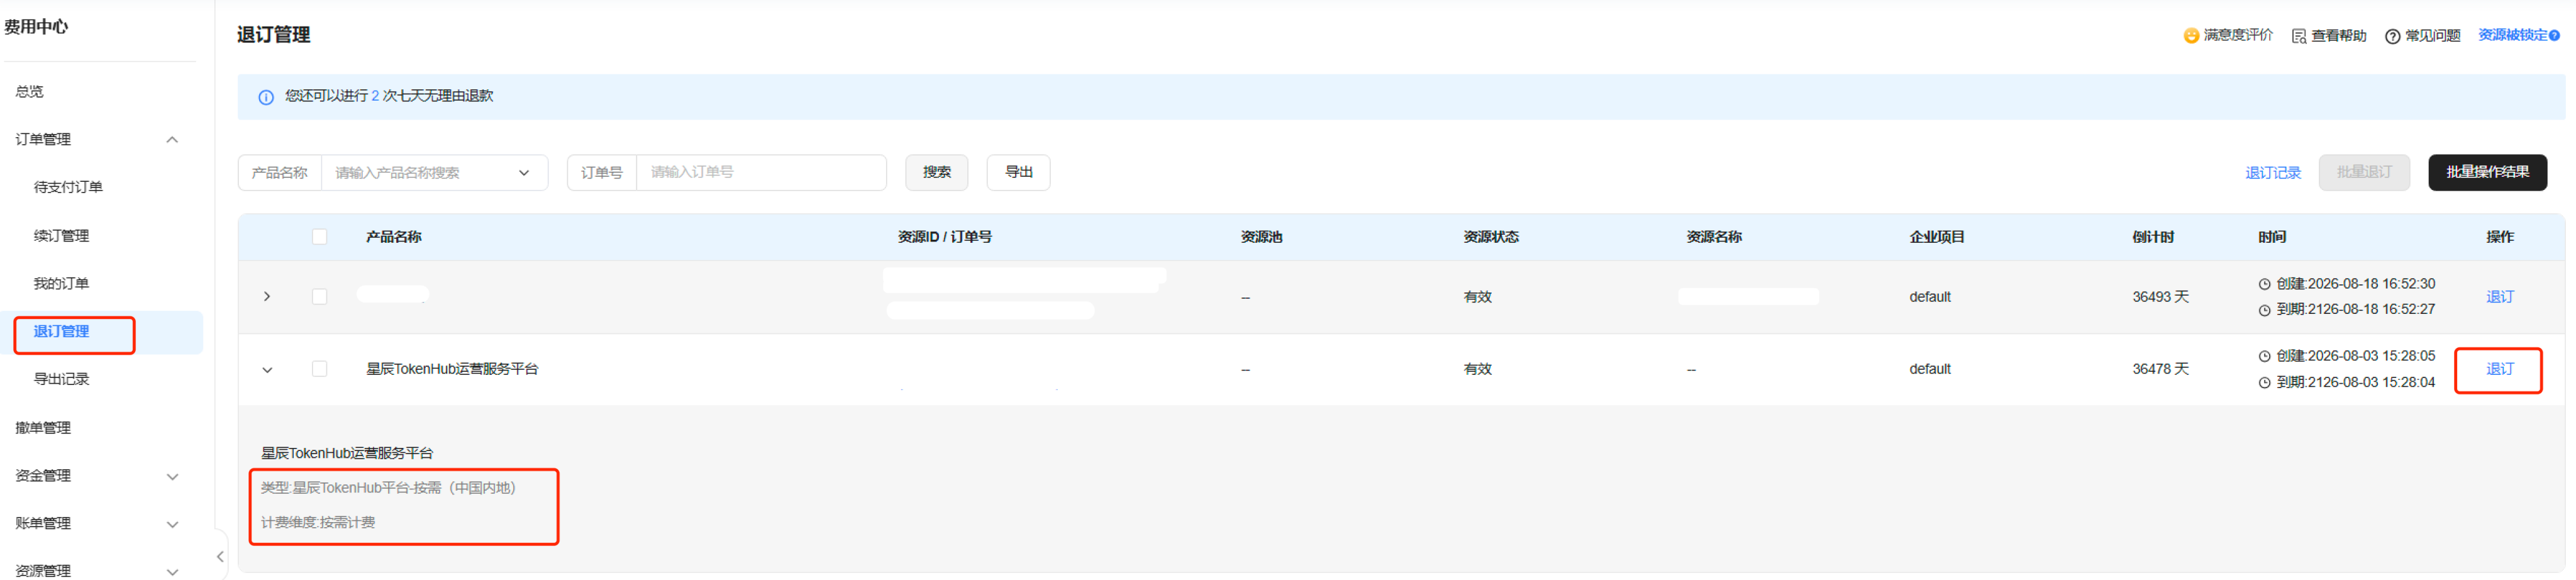The width and height of the screenshot is (2576, 580).
Task: Open the 资源被锁定 link
Action: point(2512,35)
